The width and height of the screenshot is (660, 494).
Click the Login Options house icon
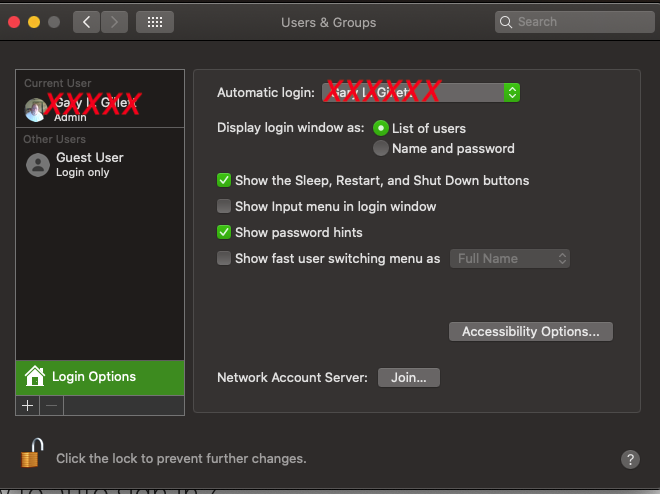tap(35, 376)
